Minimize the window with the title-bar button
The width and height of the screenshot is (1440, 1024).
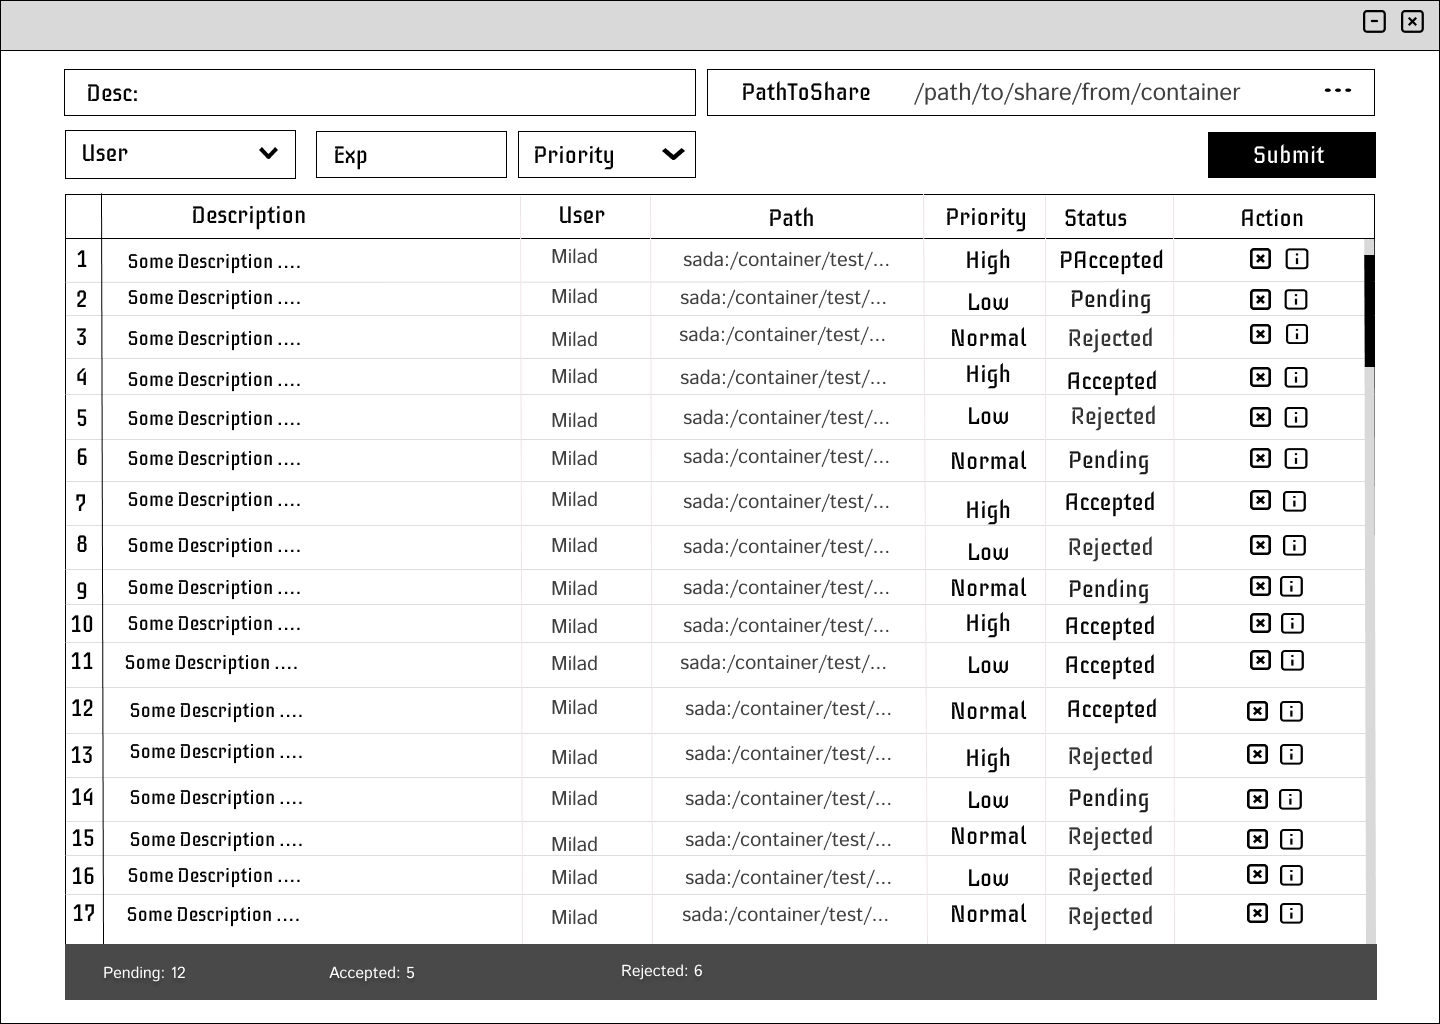pos(1374,22)
